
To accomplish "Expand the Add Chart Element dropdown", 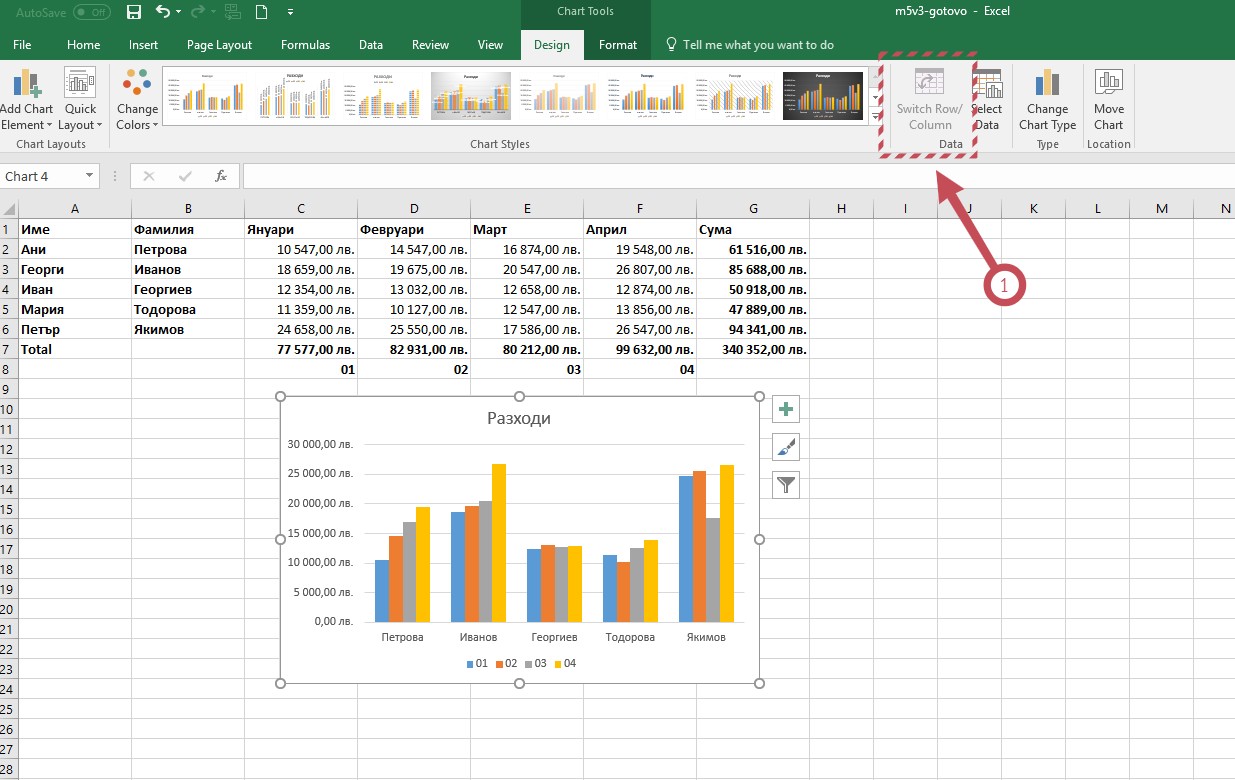I will tap(26, 100).
